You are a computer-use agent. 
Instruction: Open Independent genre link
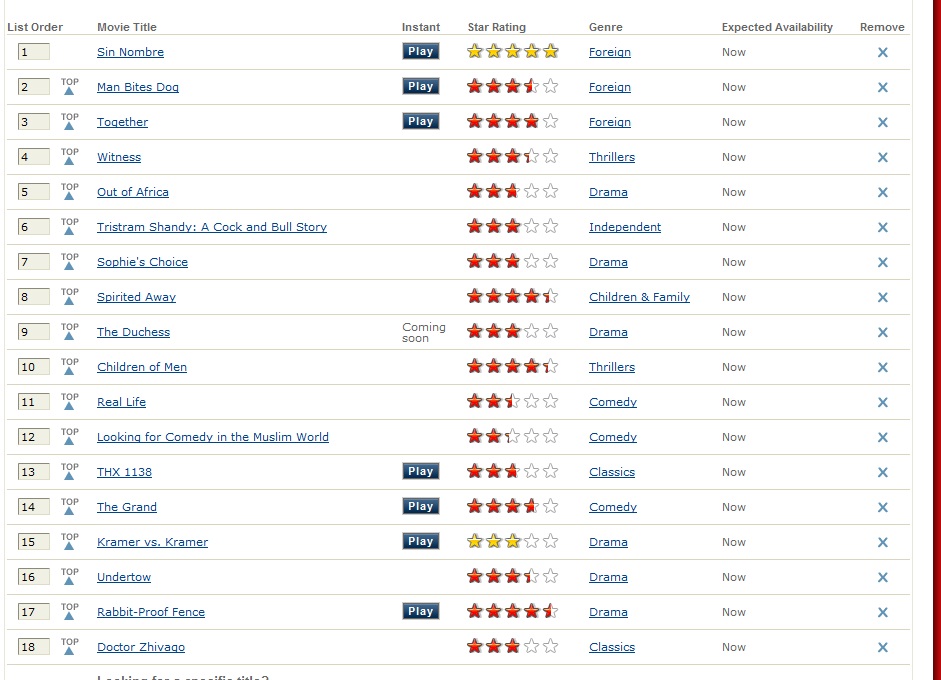click(x=624, y=227)
